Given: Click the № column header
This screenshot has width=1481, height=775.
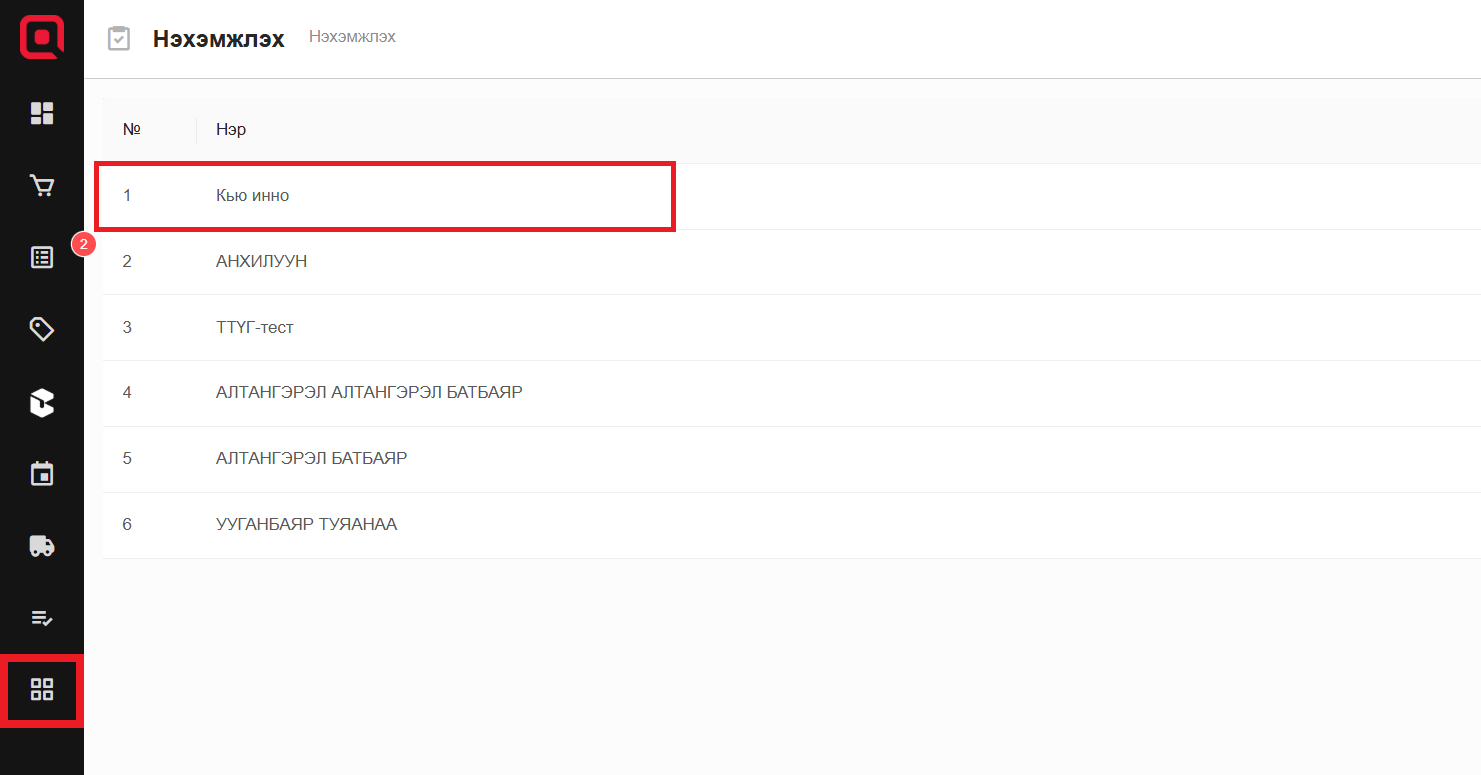Looking at the screenshot, I should pos(131,130).
